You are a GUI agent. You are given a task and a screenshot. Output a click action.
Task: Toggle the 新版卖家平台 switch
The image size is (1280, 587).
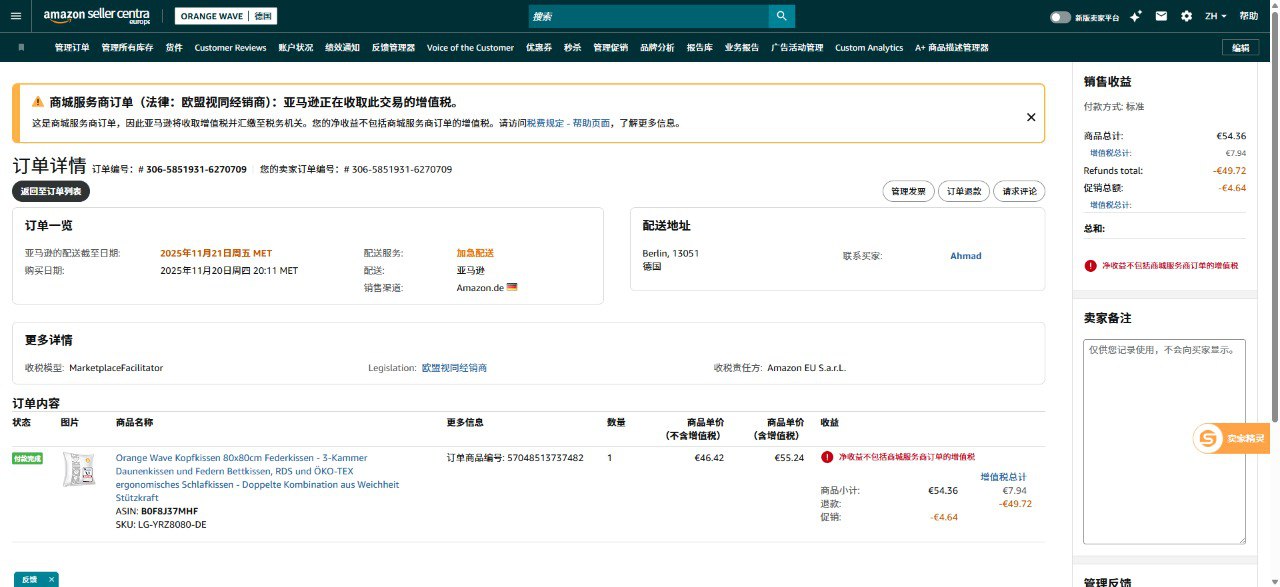pos(1060,17)
